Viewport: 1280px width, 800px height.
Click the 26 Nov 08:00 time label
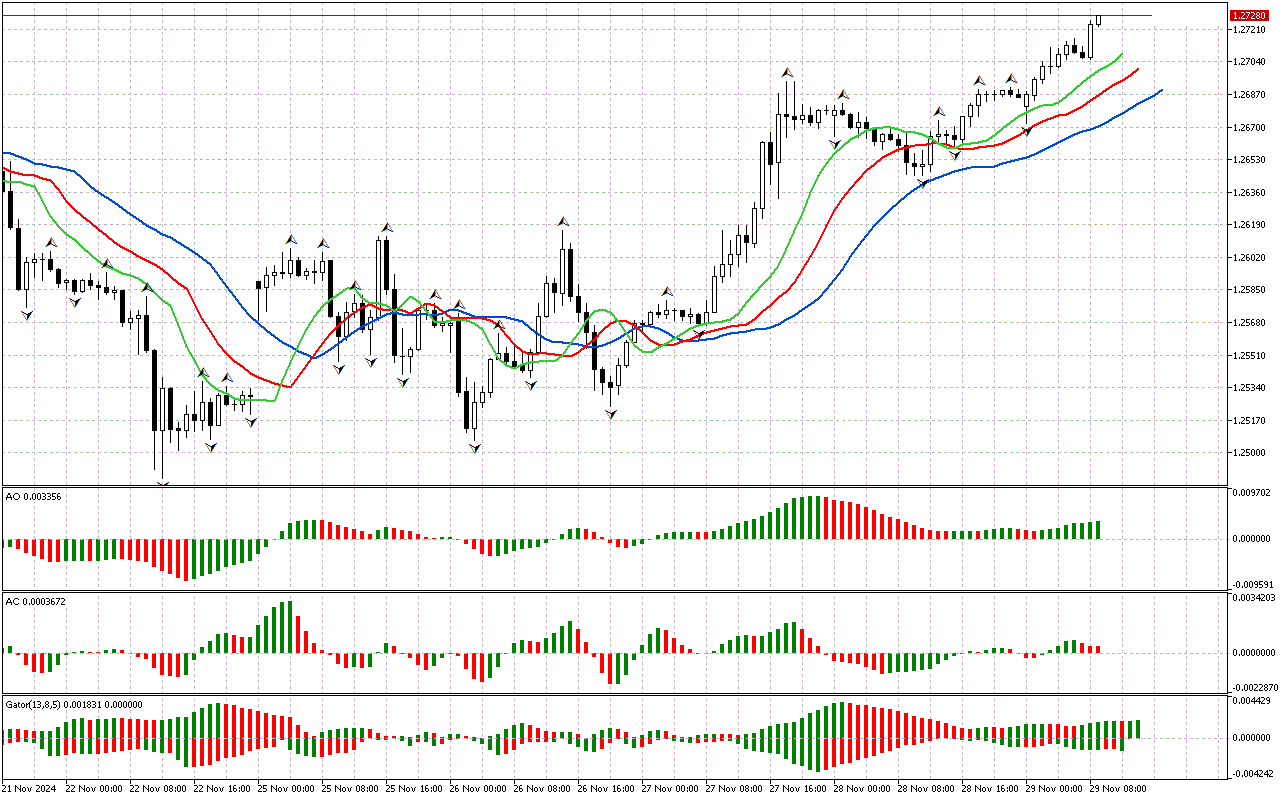click(542, 788)
